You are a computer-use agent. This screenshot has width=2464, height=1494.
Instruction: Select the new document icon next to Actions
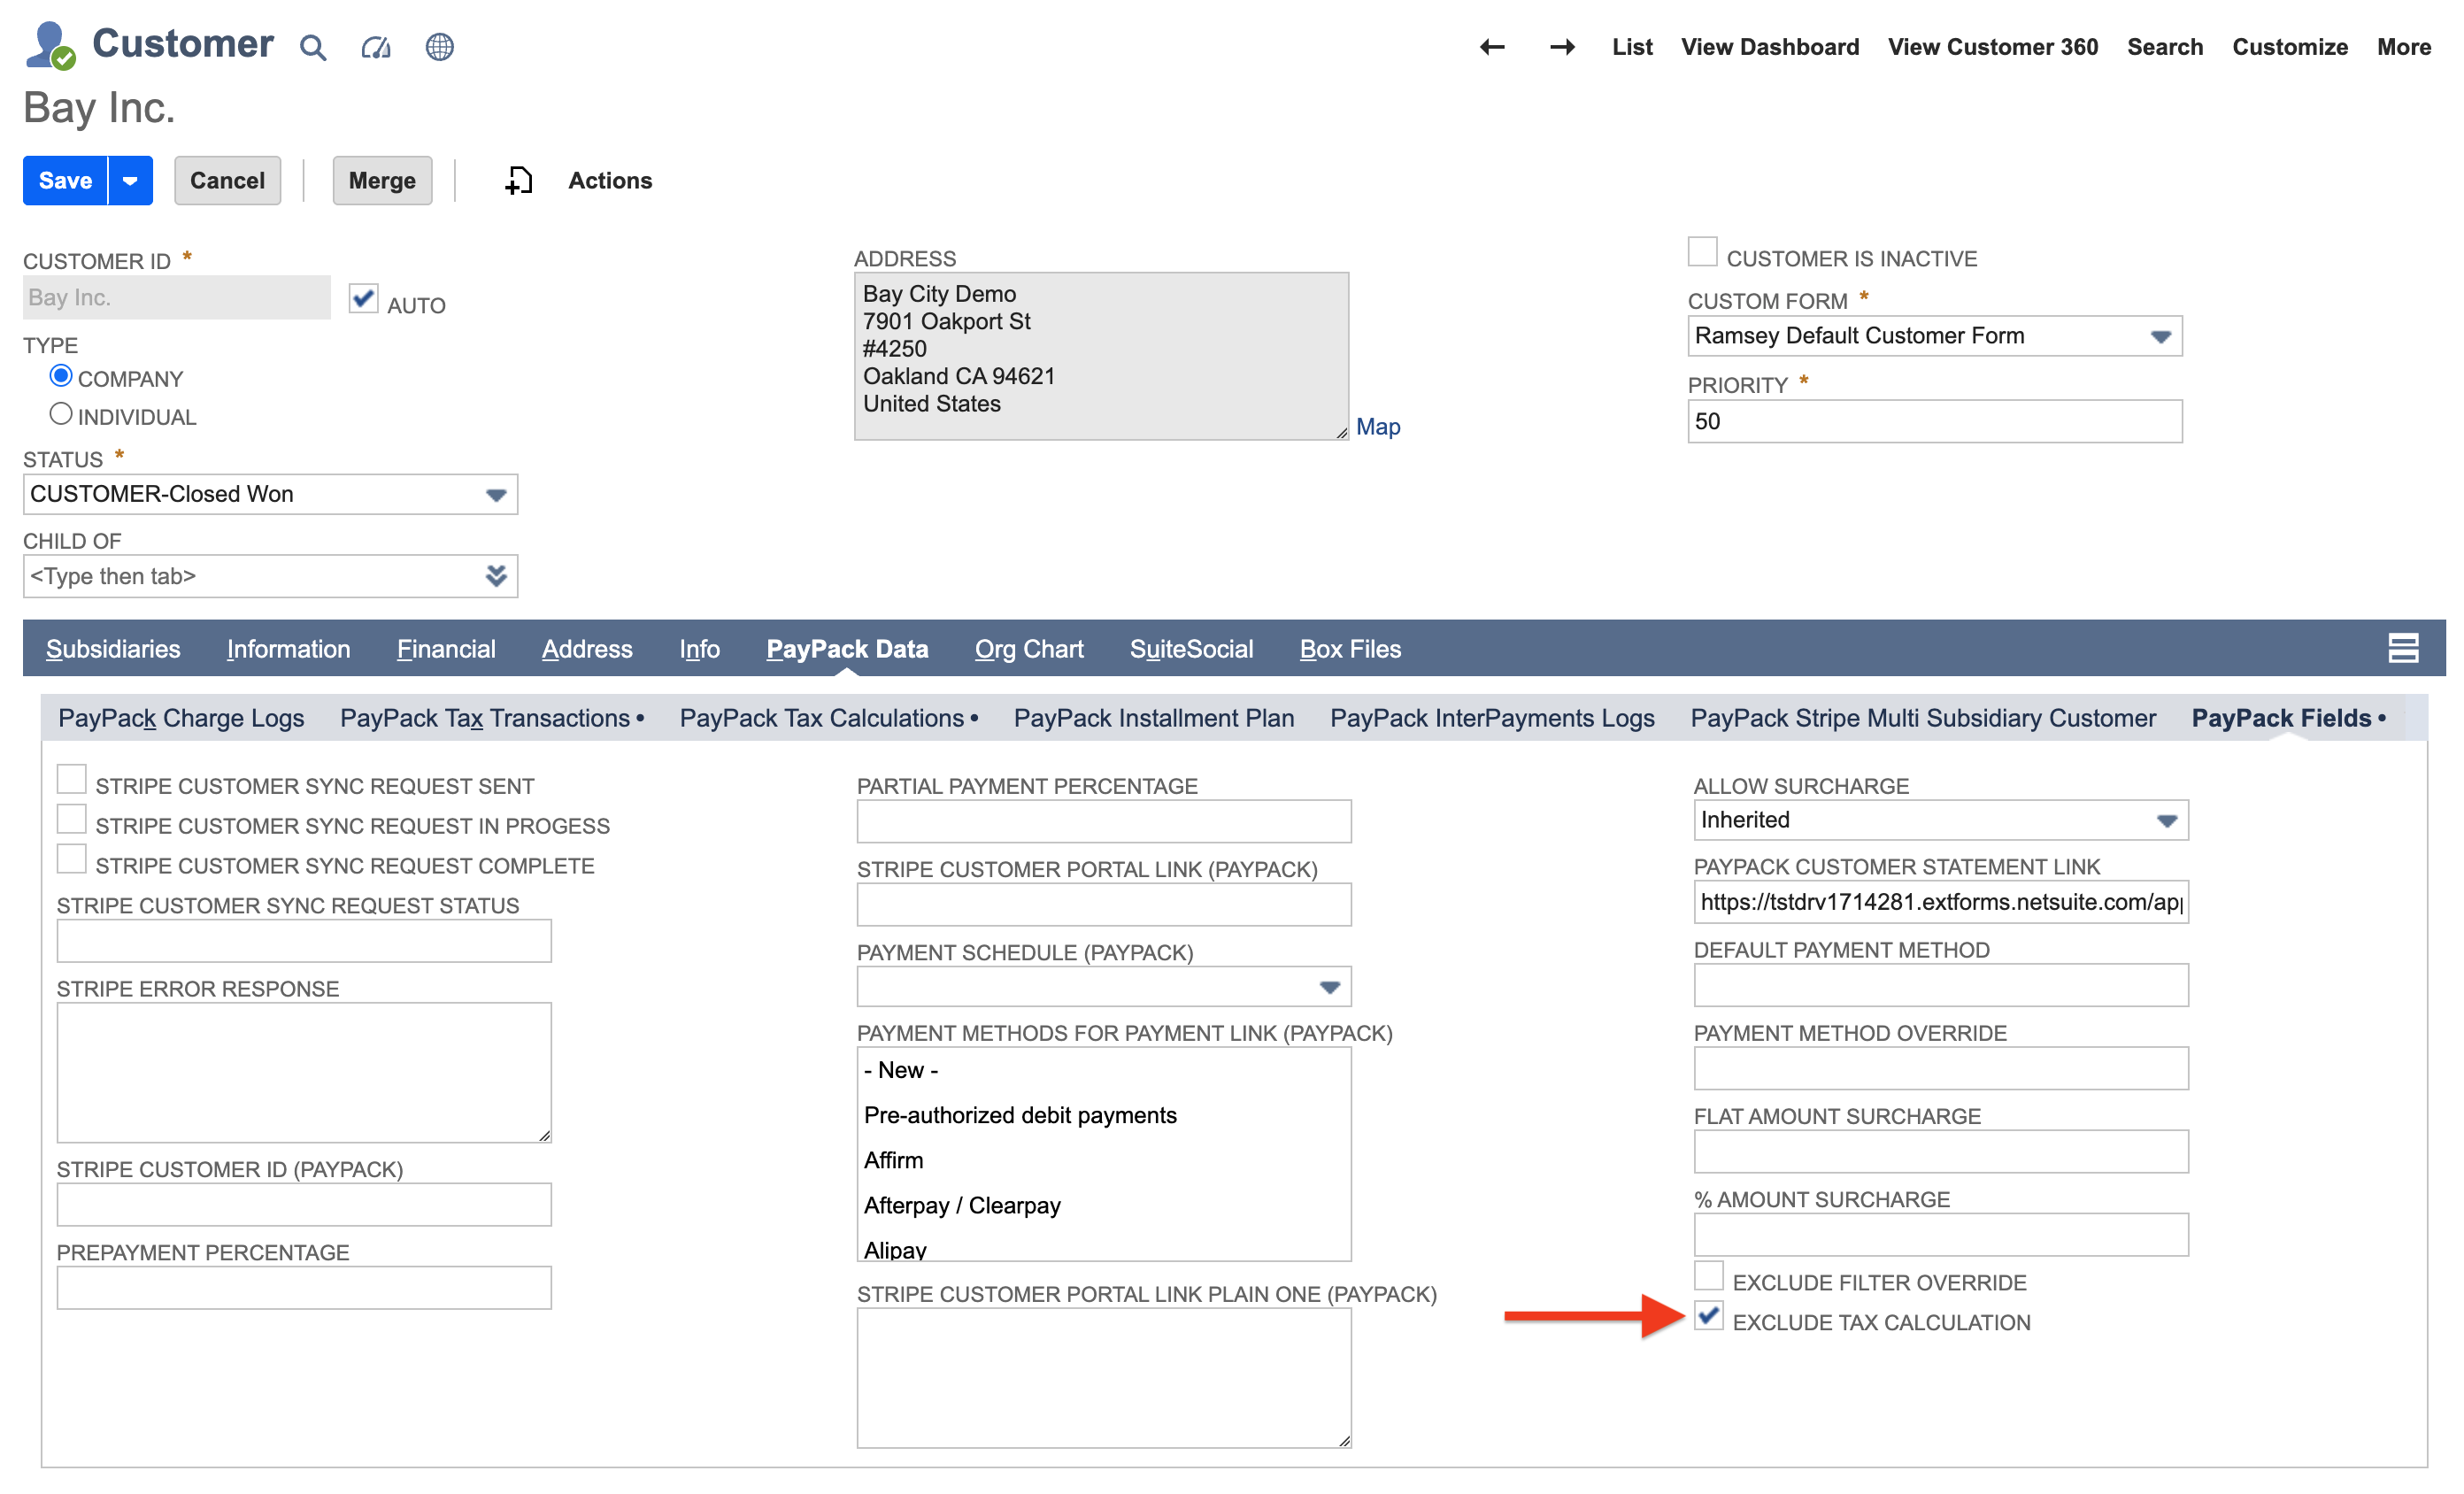(517, 180)
